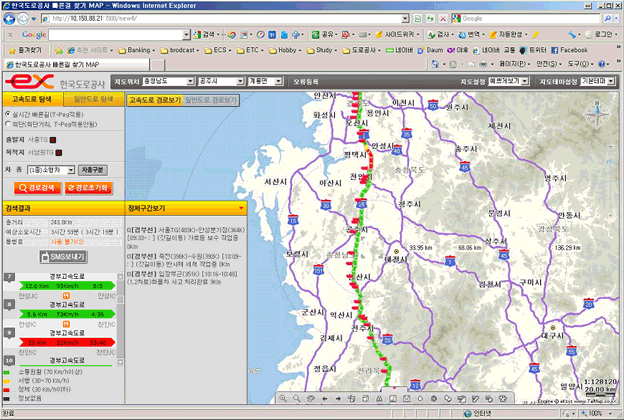Switch to the 일반도로 경로보기 tab

coord(211,99)
